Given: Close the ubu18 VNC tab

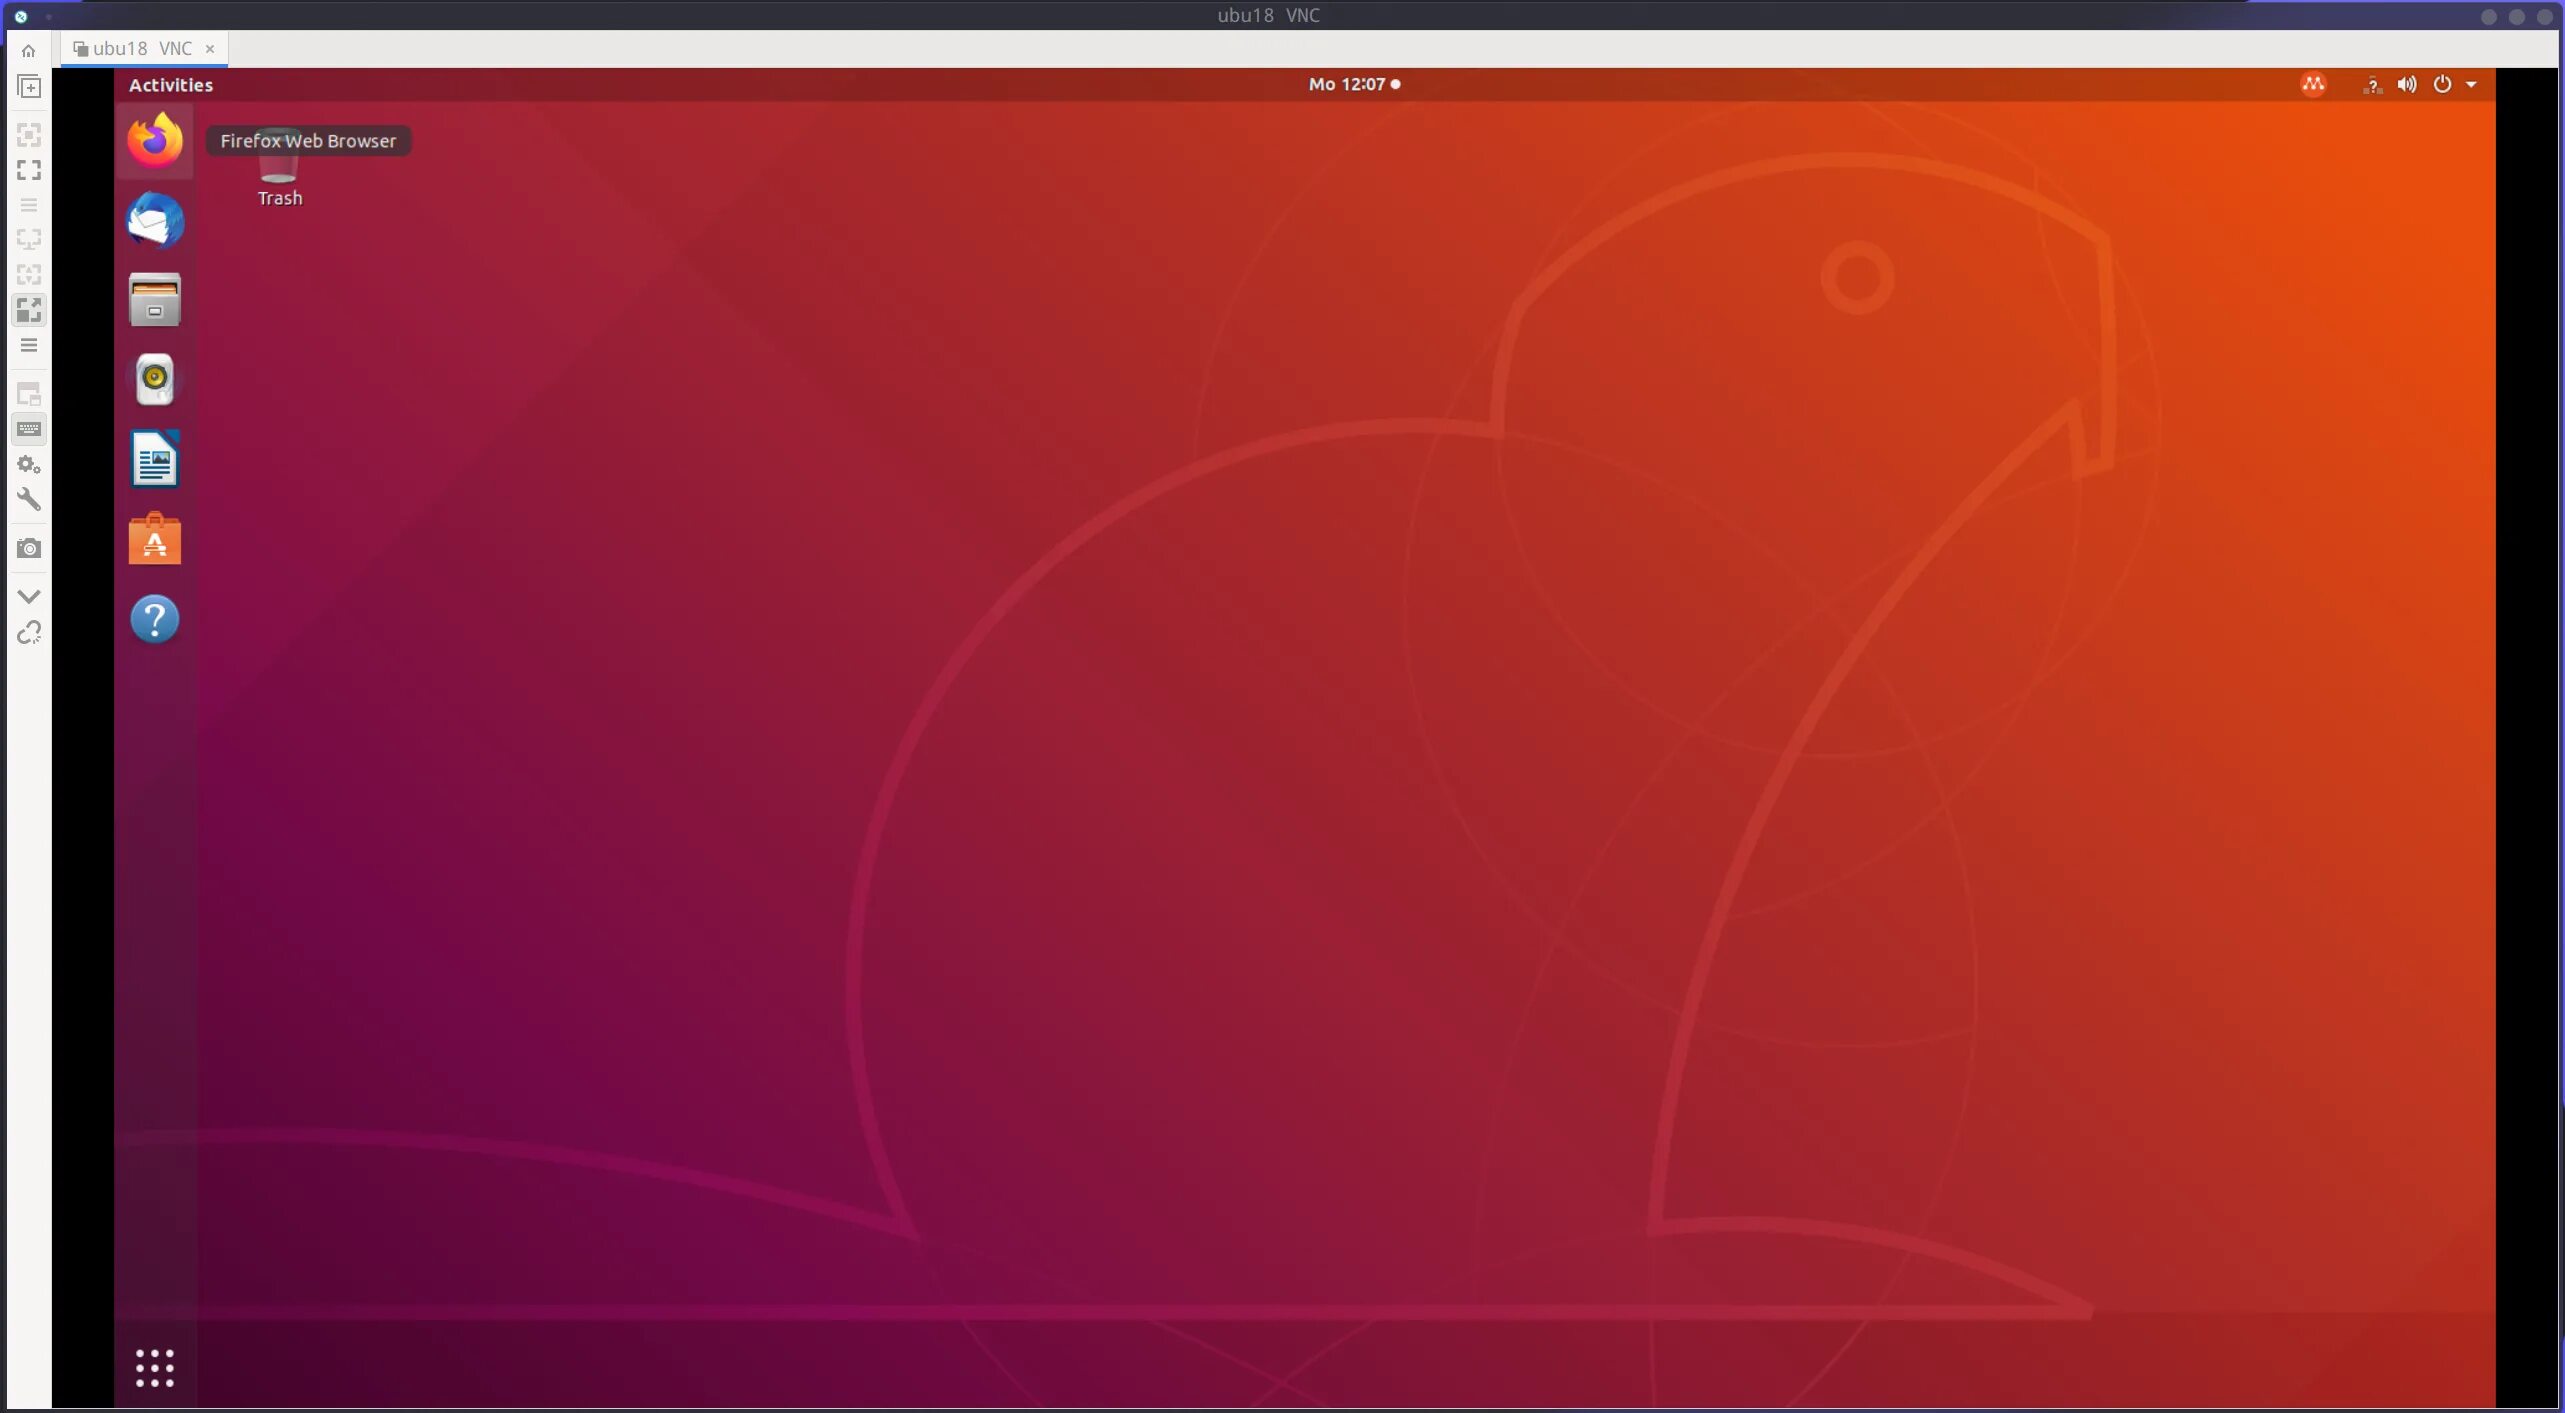Looking at the screenshot, I should click(210, 49).
